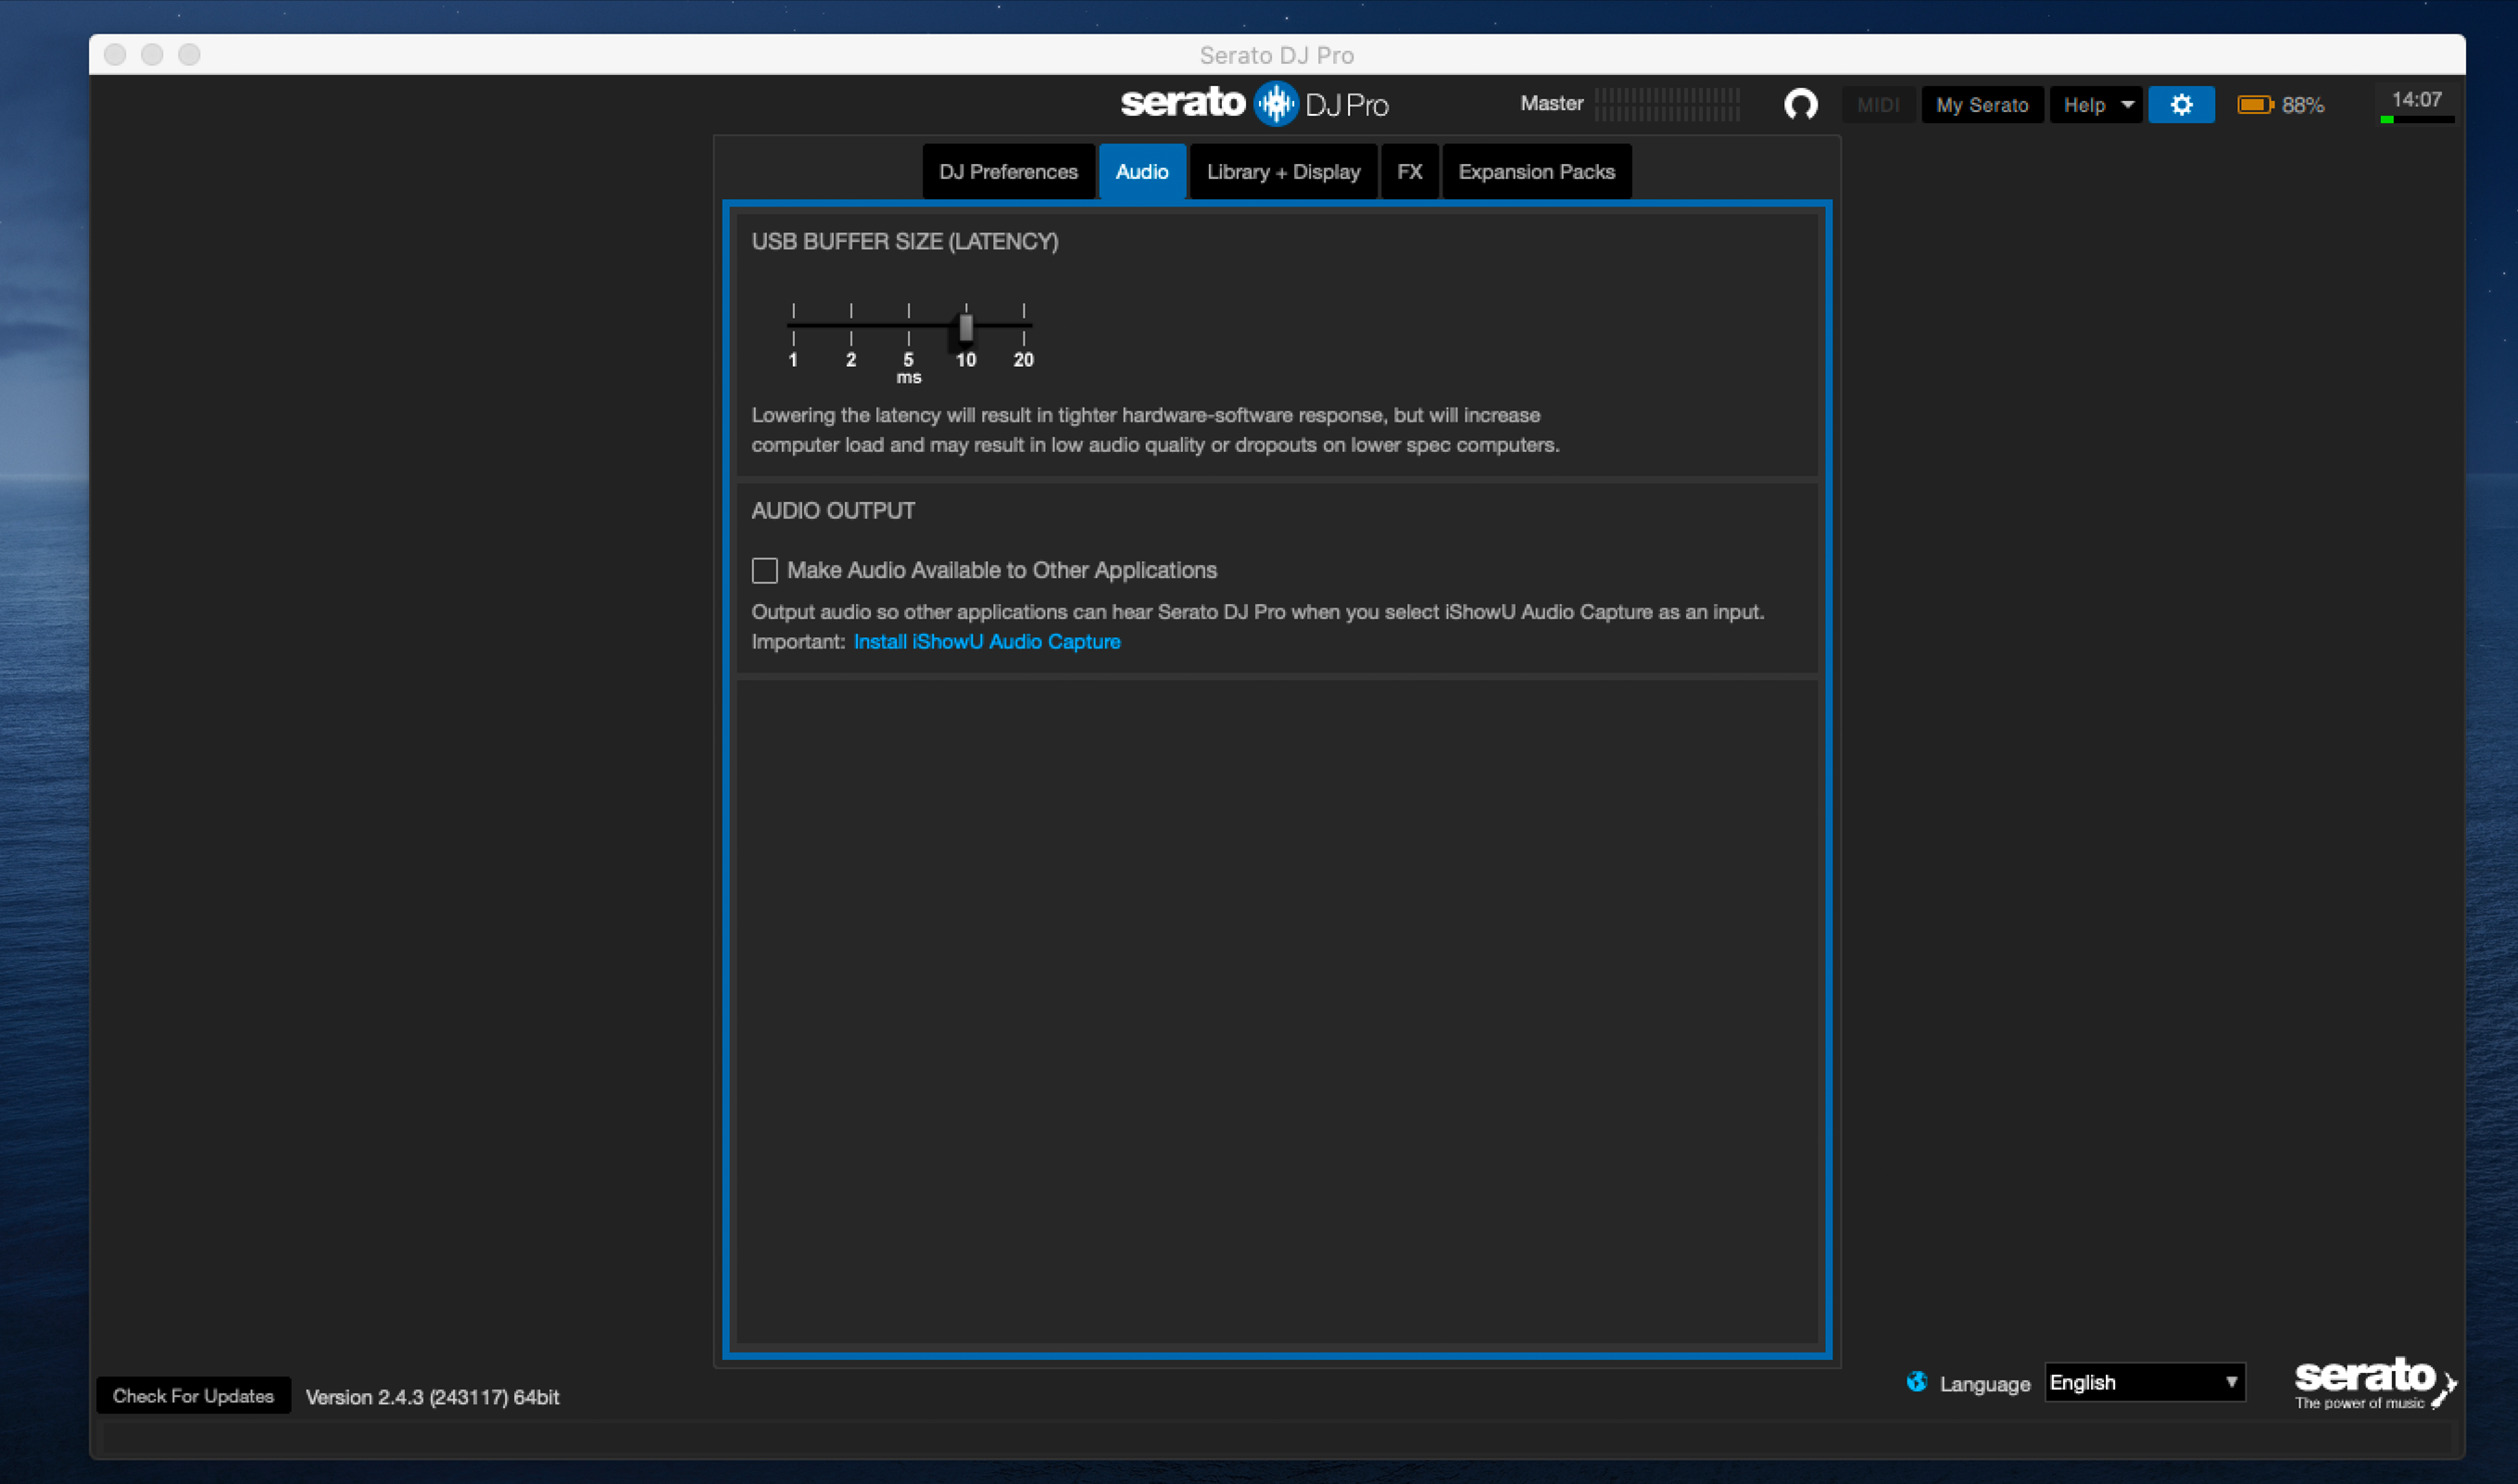Click the Check For Updates button
Screen dimensions: 2518x1484
tap(193, 1396)
